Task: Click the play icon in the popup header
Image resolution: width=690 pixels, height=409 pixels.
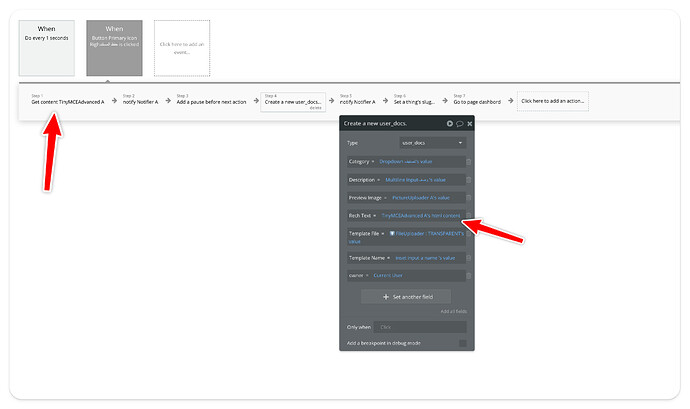Action: [x=449, y=124]
